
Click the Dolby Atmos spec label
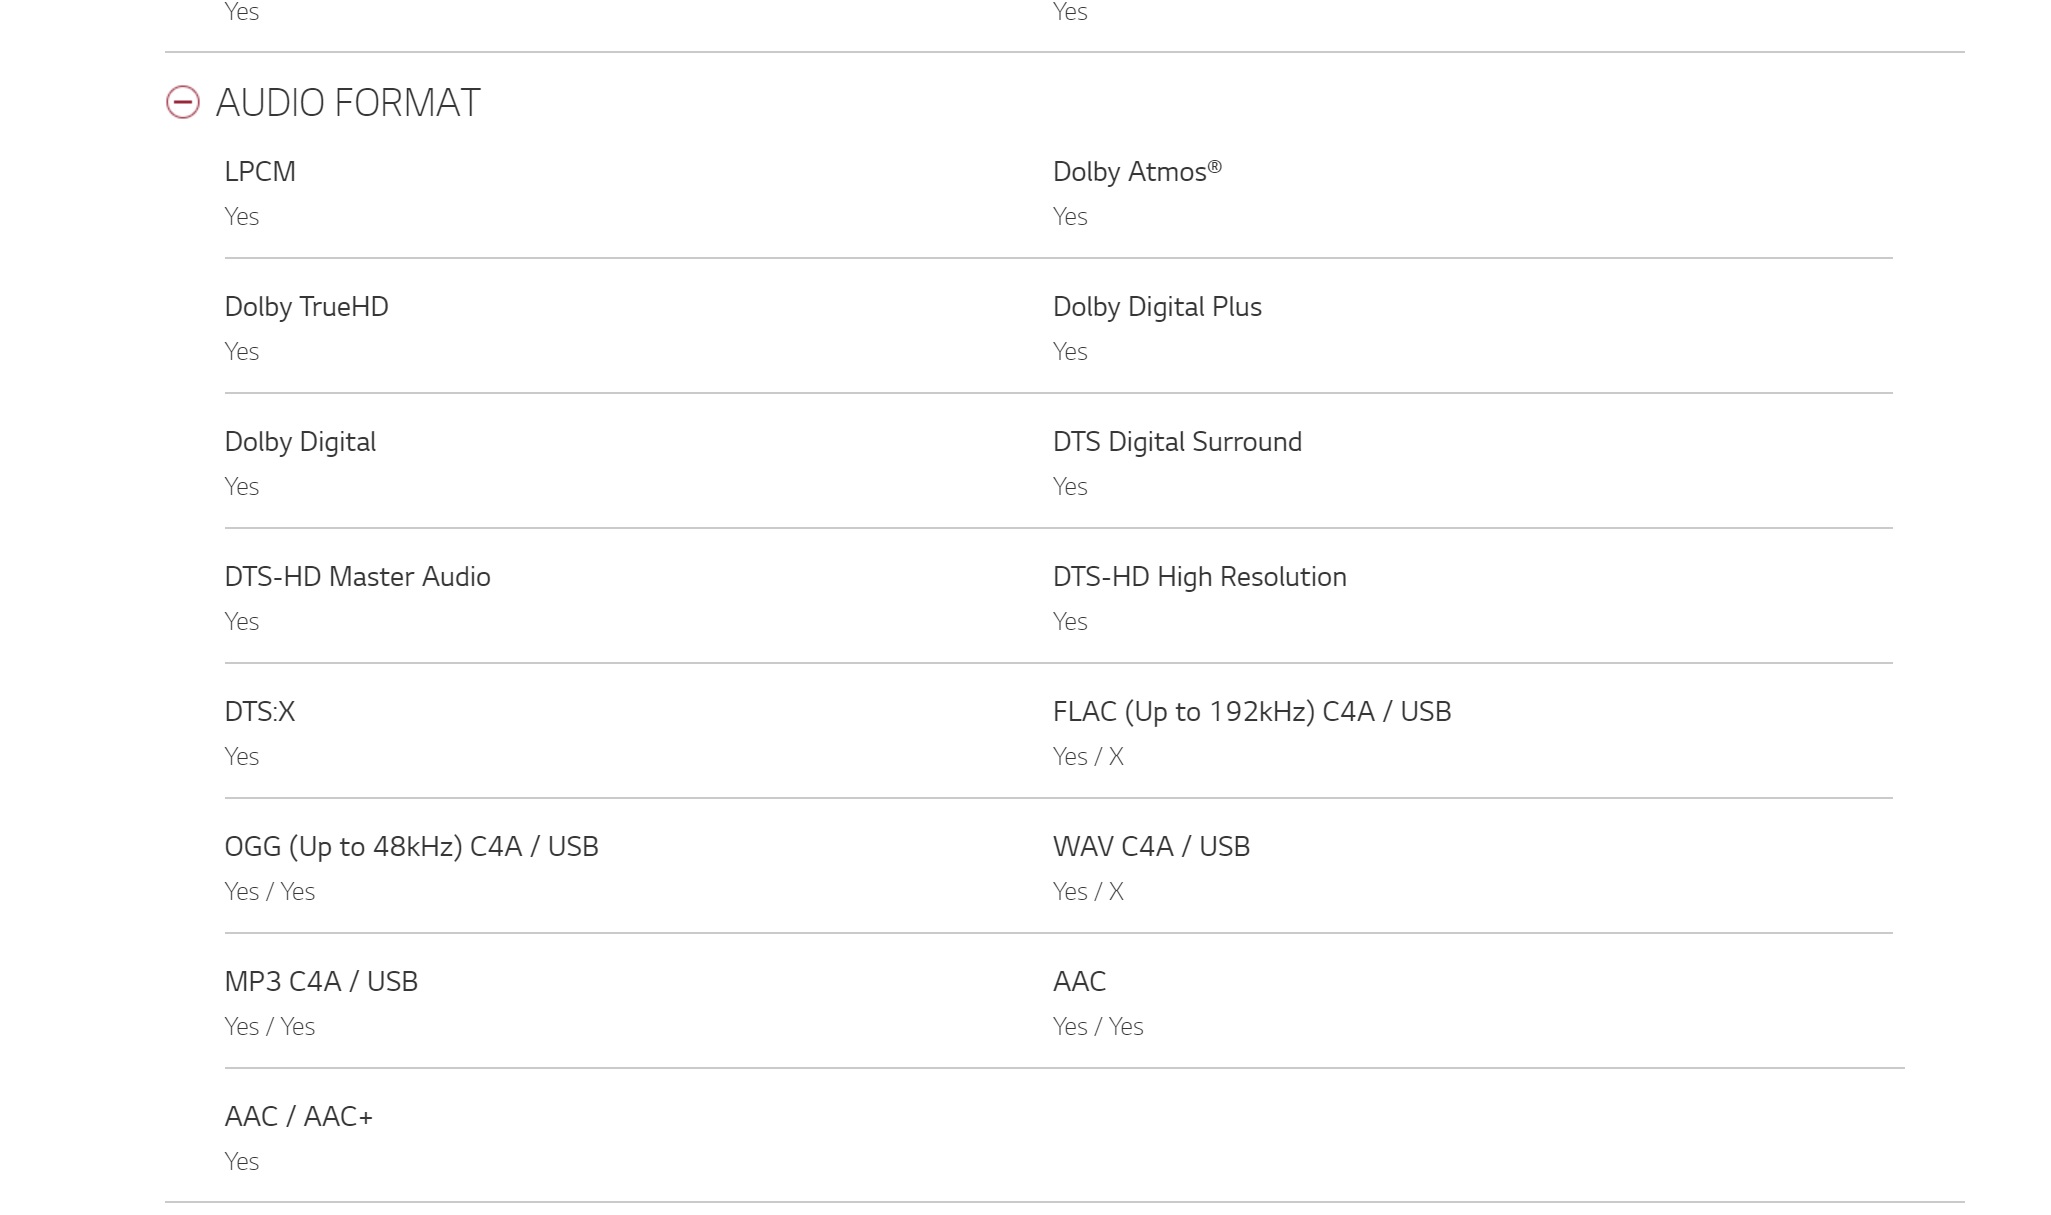pyautogui.click(x=1136, y=172)
